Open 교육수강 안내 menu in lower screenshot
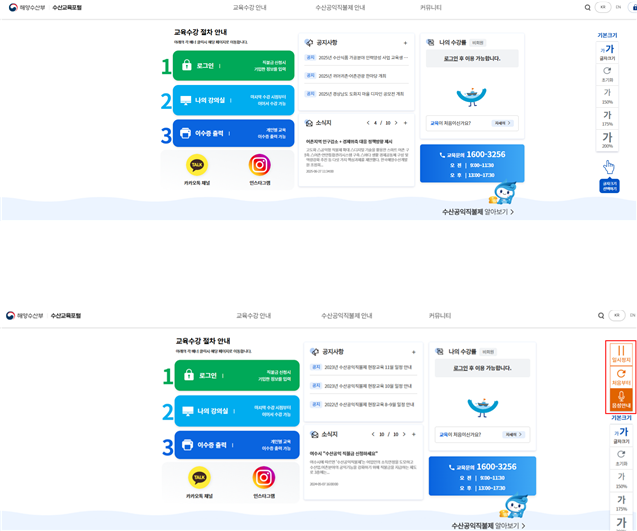The image size is (637, 531). pyautogui.click(x=254, y=315)
